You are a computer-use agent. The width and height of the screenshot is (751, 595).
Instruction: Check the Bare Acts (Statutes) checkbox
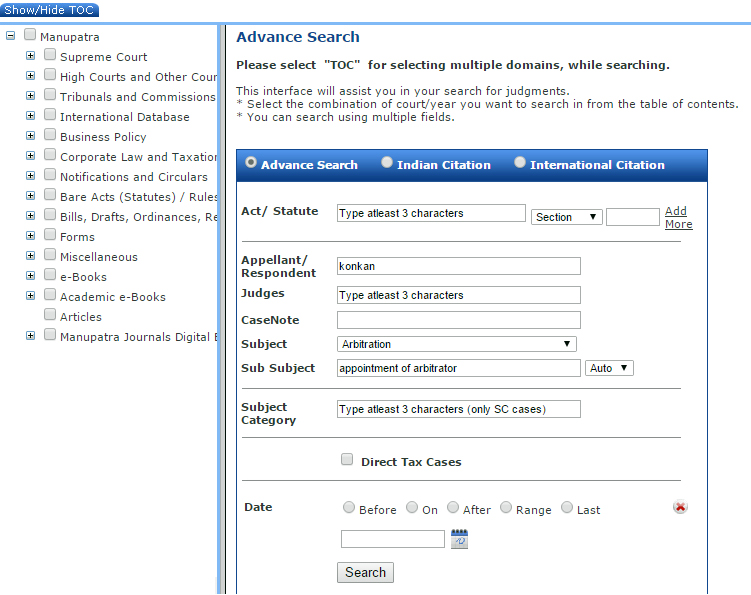tap(50, 194)
